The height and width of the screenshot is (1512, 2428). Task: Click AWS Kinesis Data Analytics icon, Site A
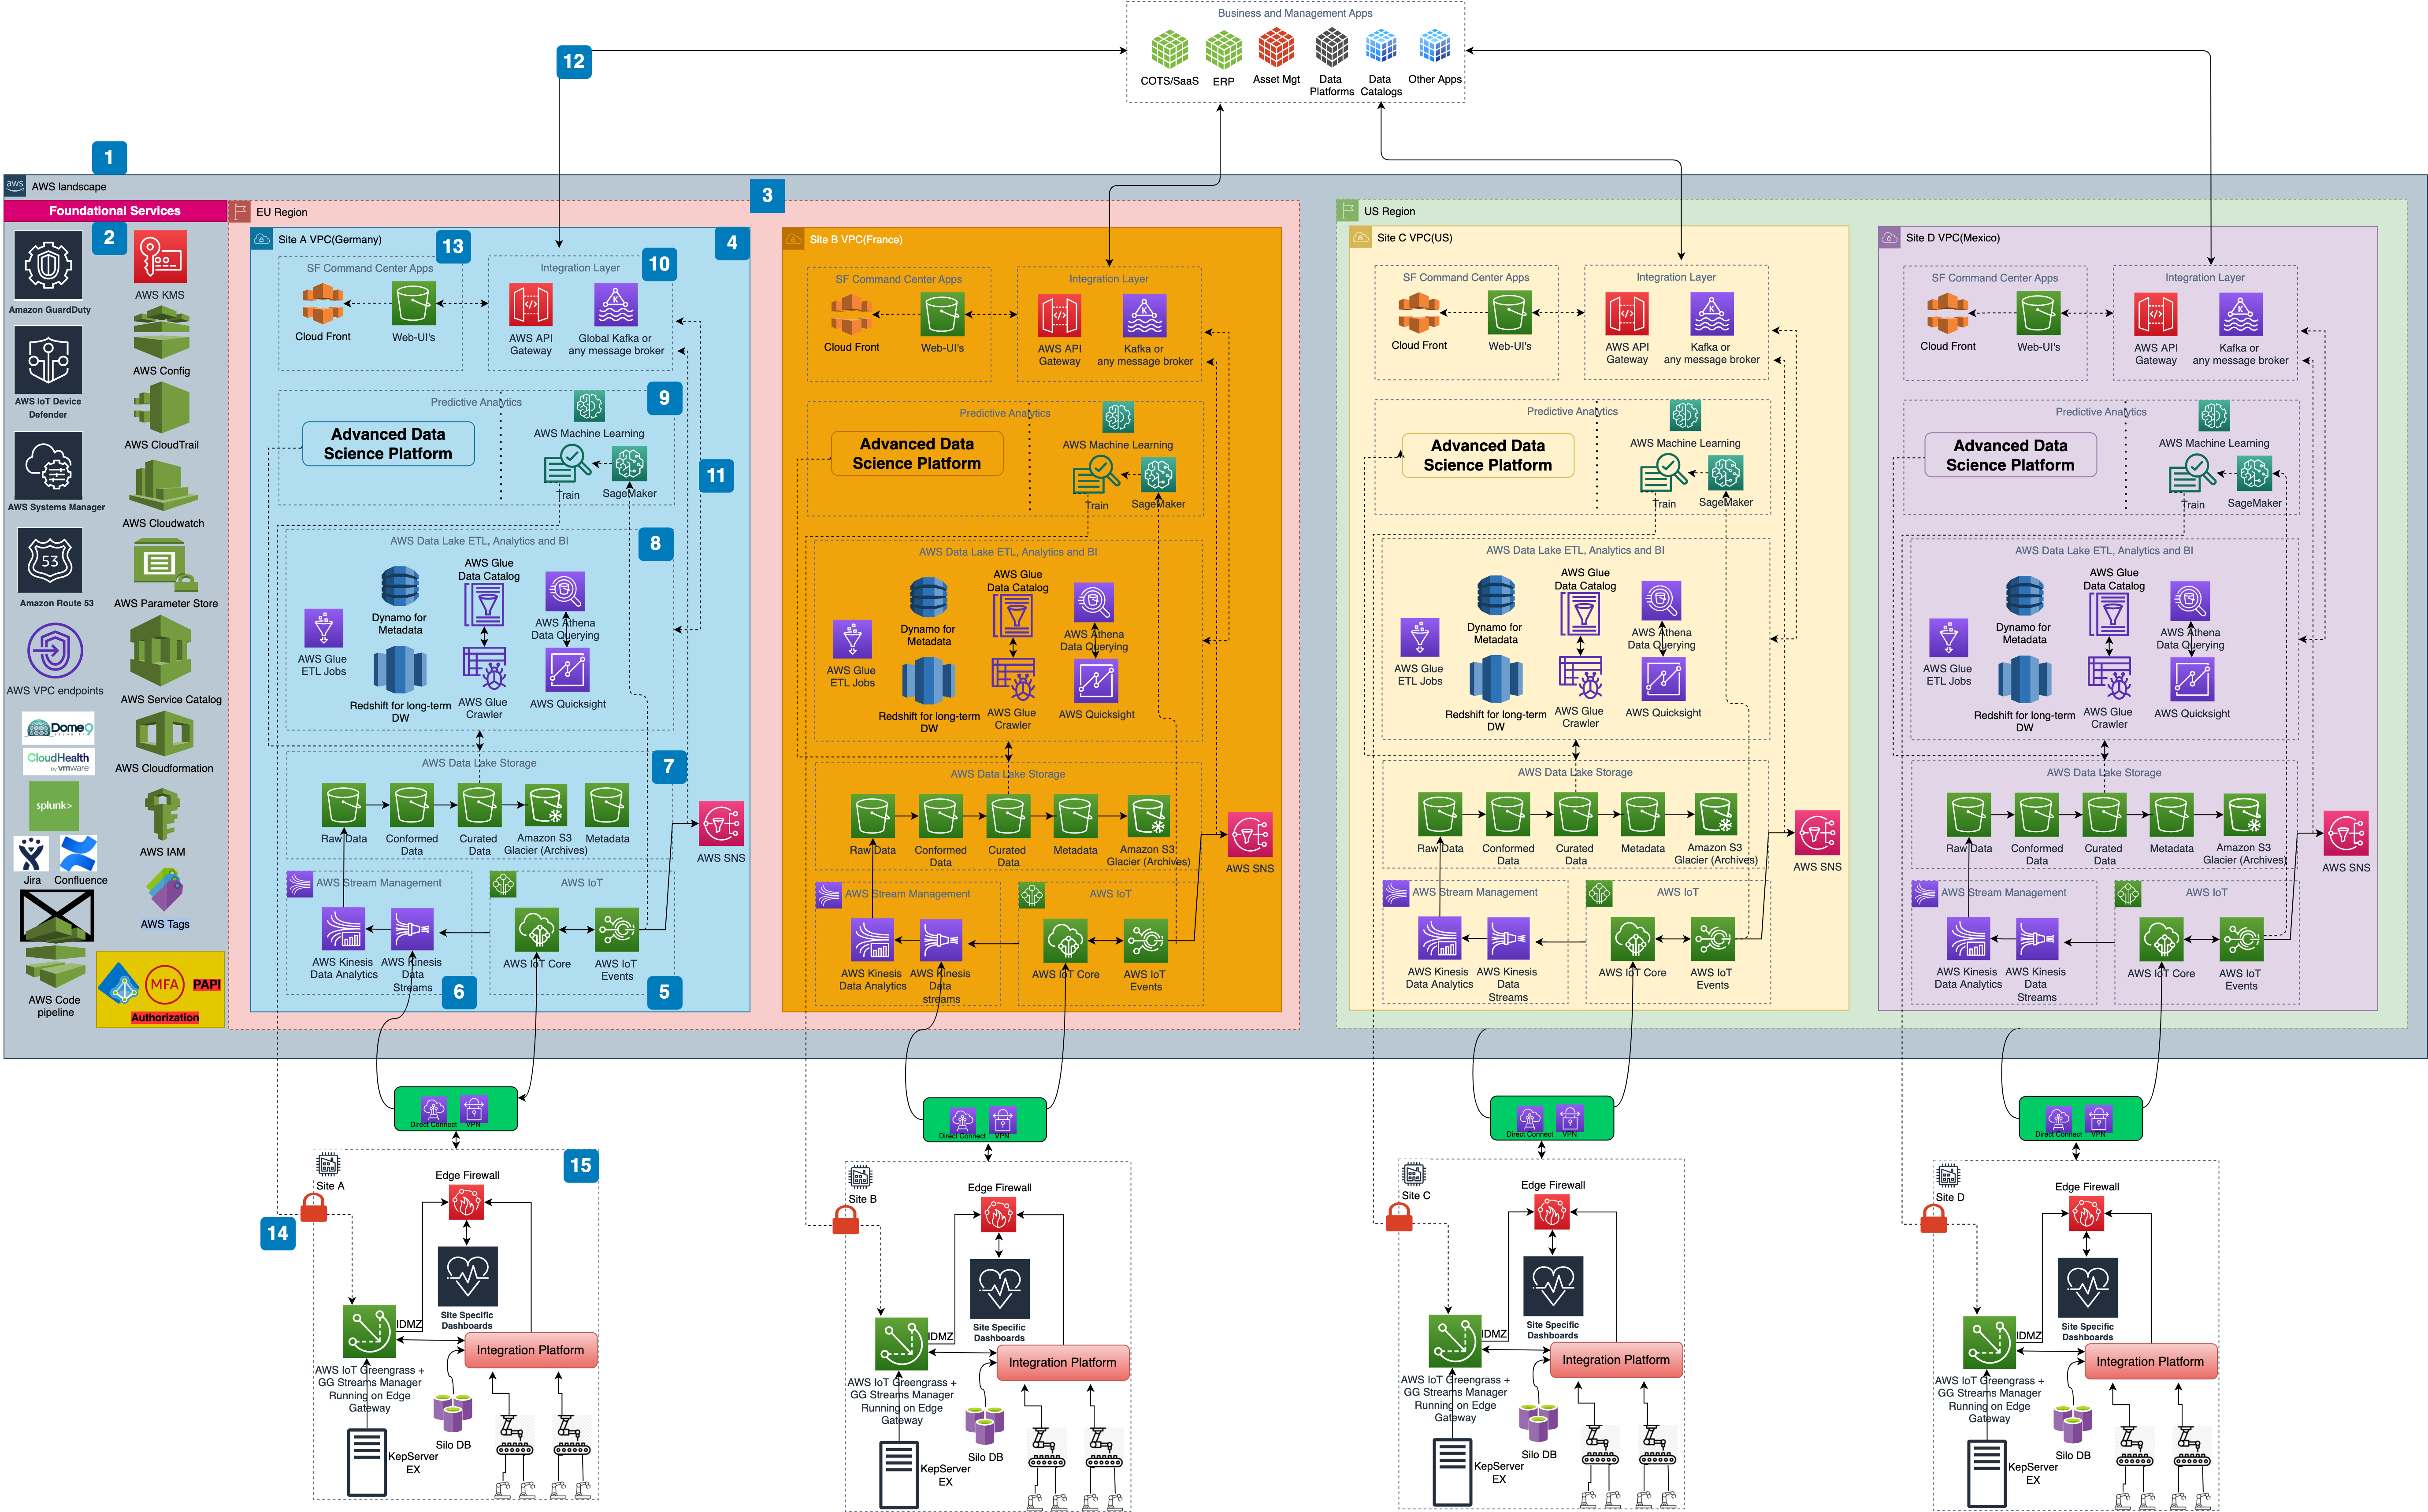[x=344, y=929]
